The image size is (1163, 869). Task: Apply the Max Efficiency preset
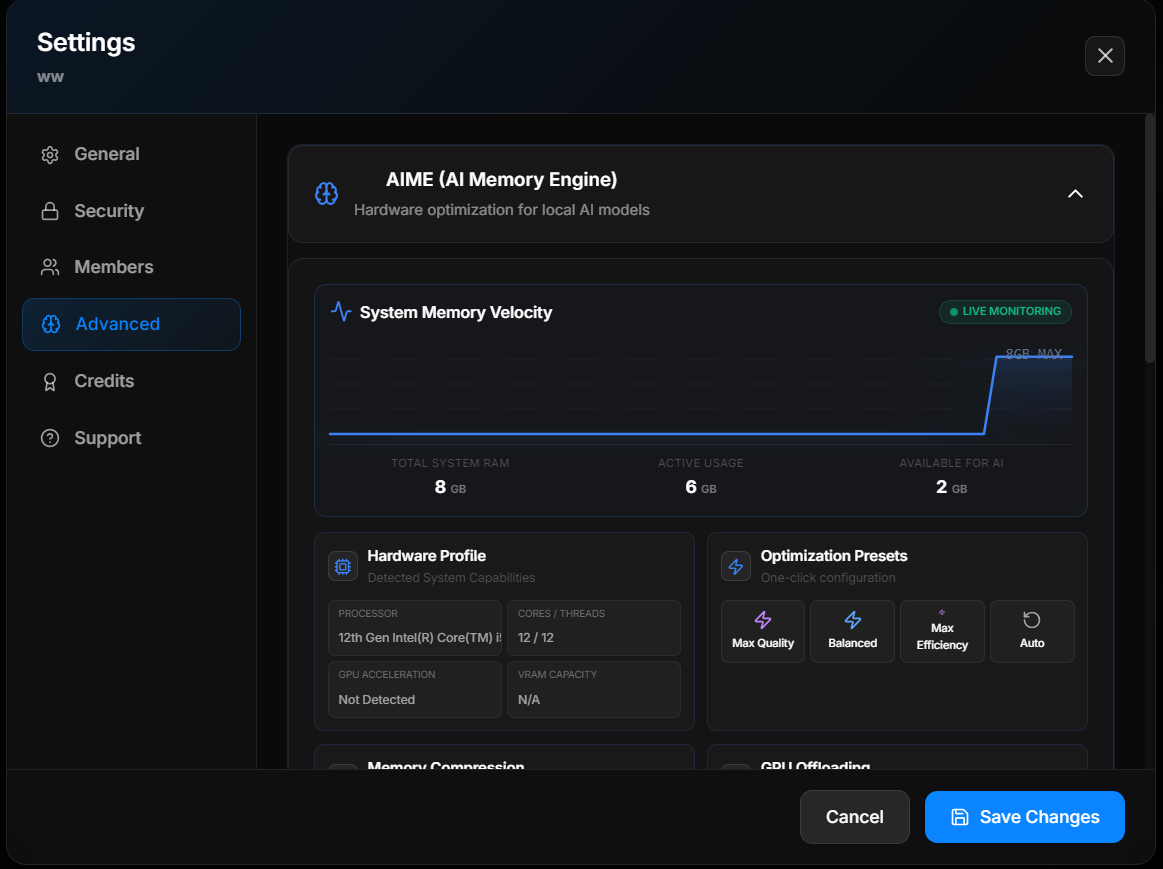(942, 631)
